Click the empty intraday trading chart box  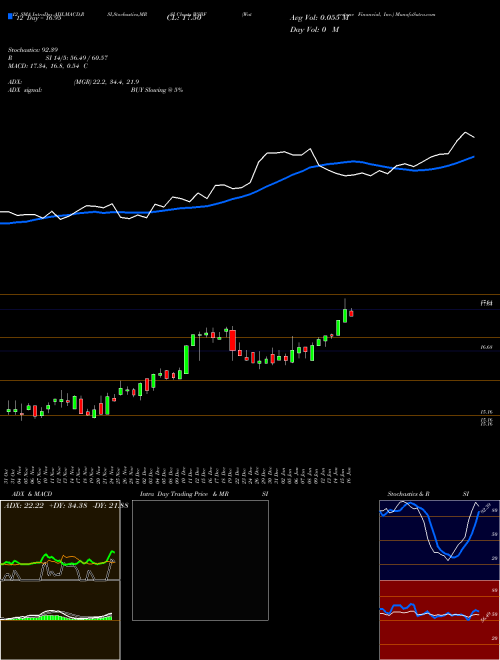(x=200, y=560)
